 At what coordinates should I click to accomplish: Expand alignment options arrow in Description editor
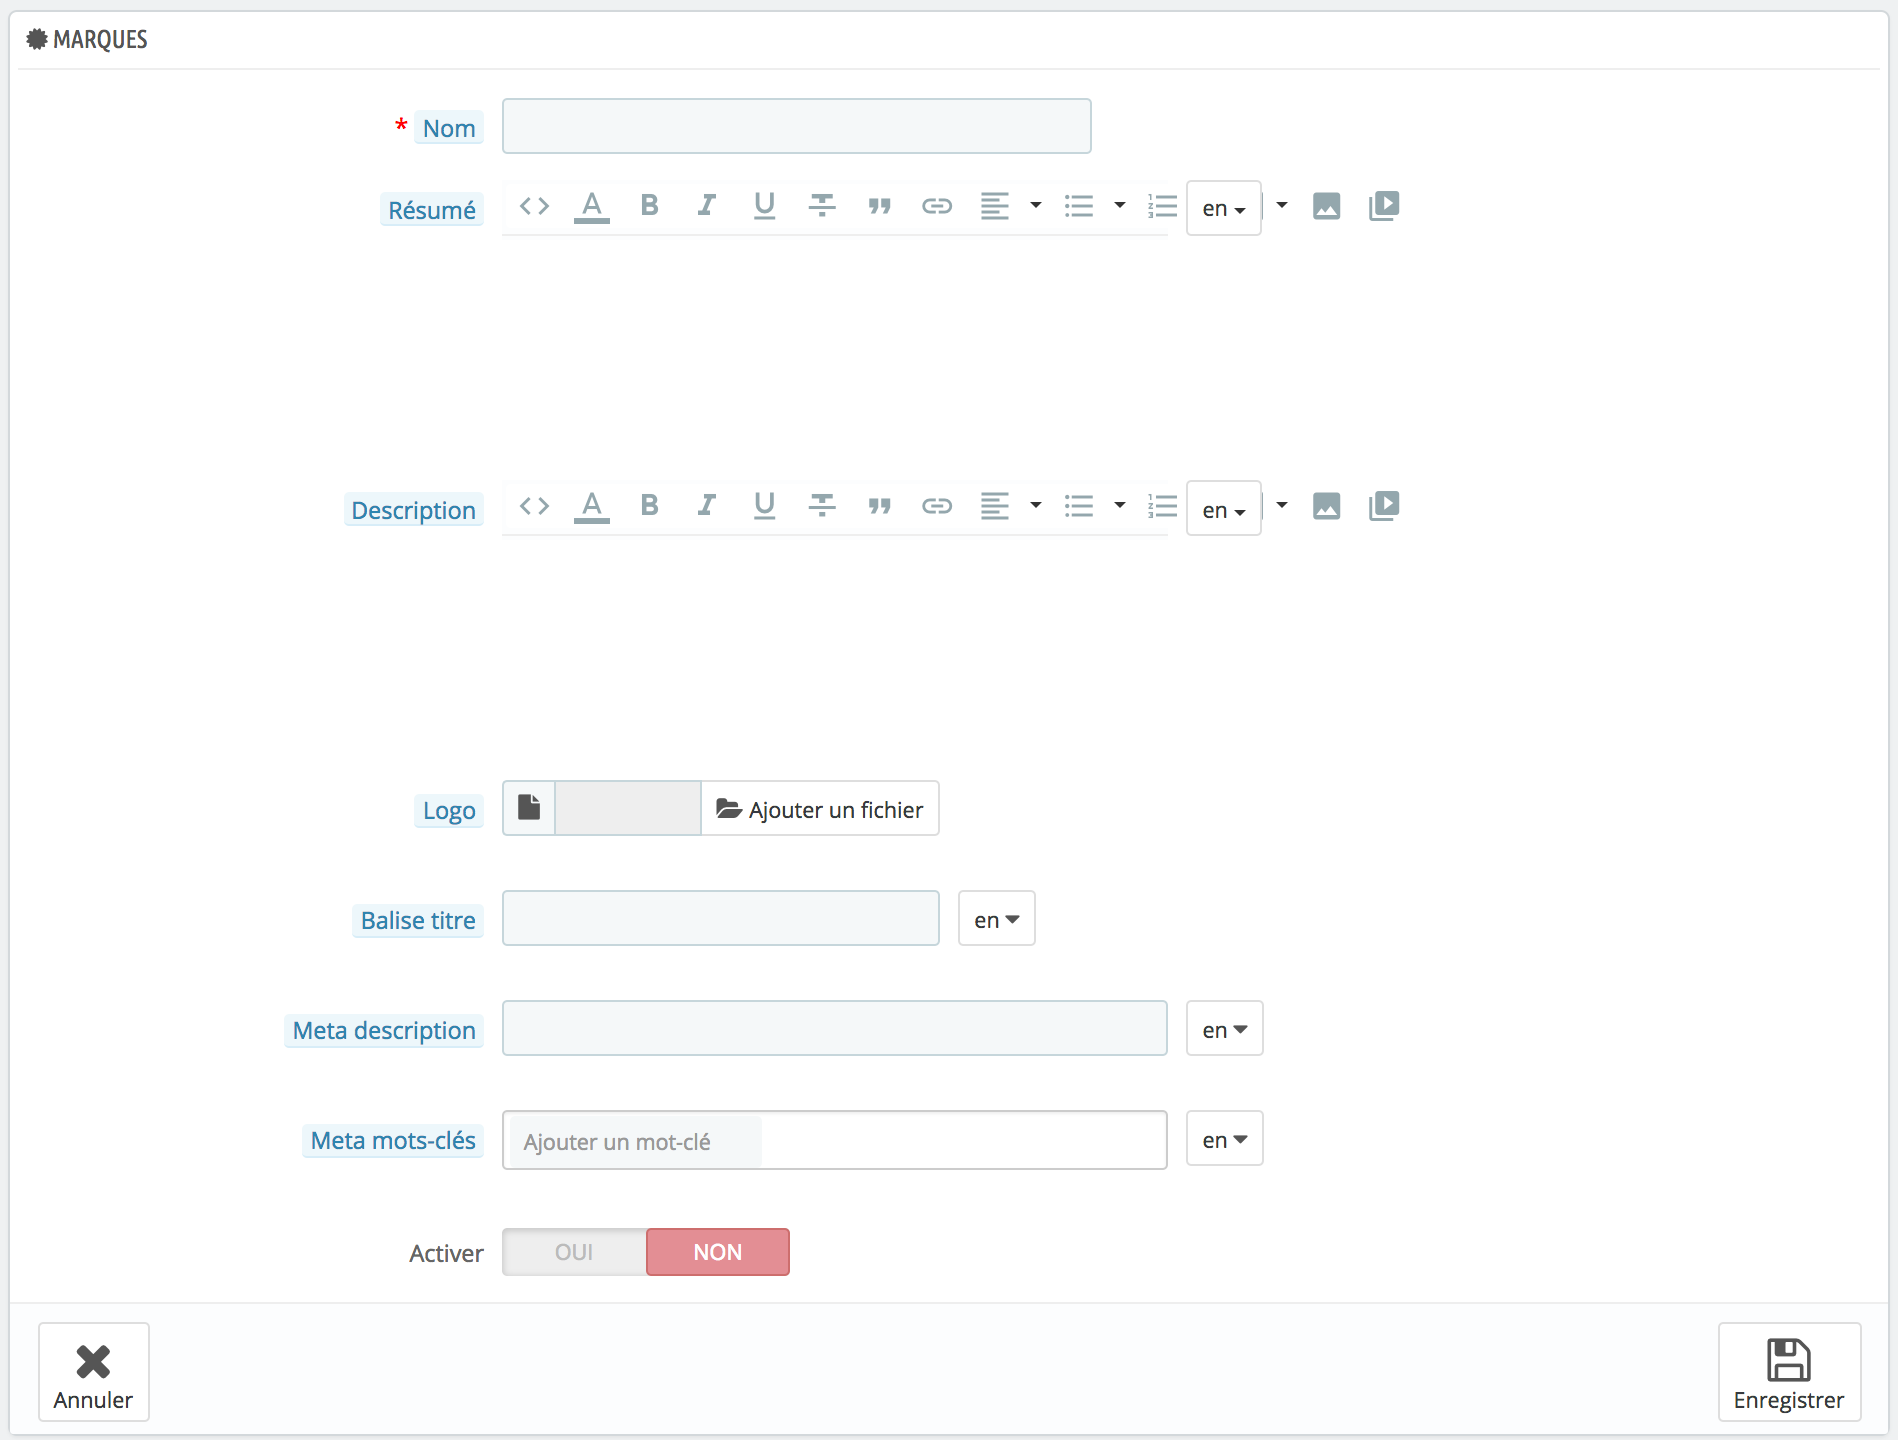pos(1036,506)
